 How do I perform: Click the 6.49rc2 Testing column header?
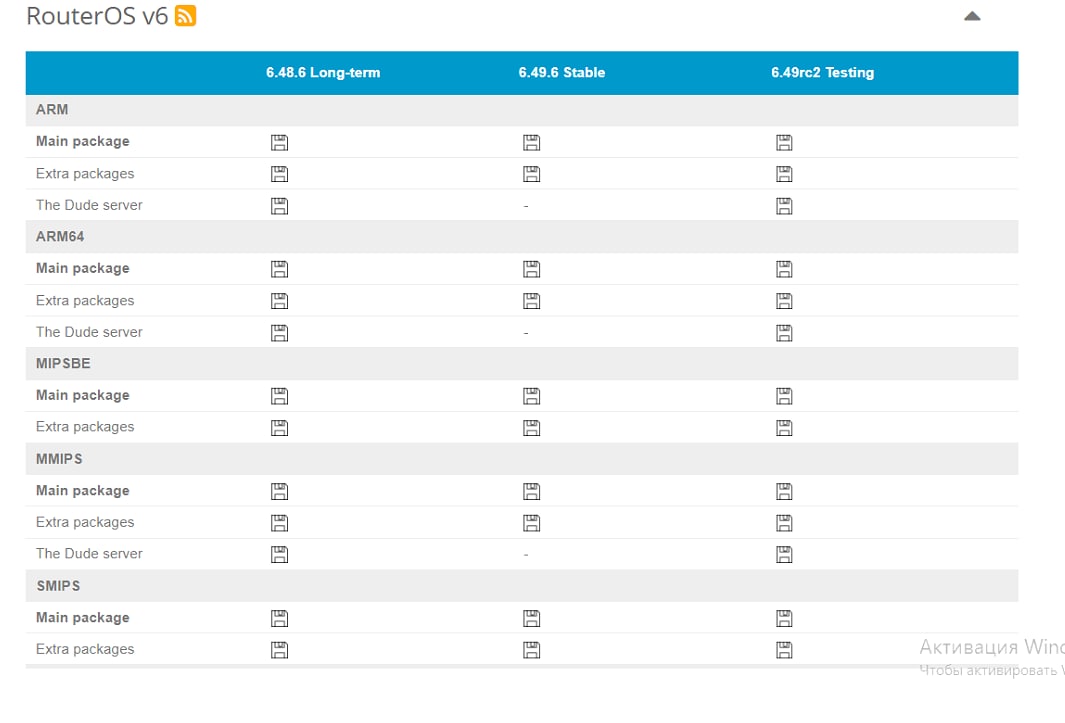click(823, 73)
